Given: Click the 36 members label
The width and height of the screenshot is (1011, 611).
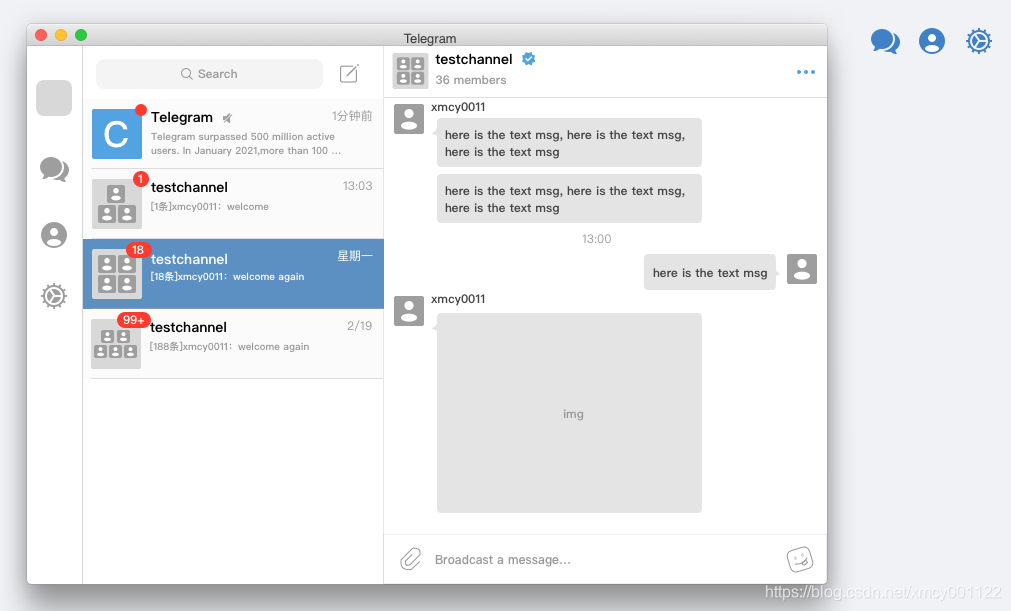Looking at the screenshot, I should (x=471, y=80).
